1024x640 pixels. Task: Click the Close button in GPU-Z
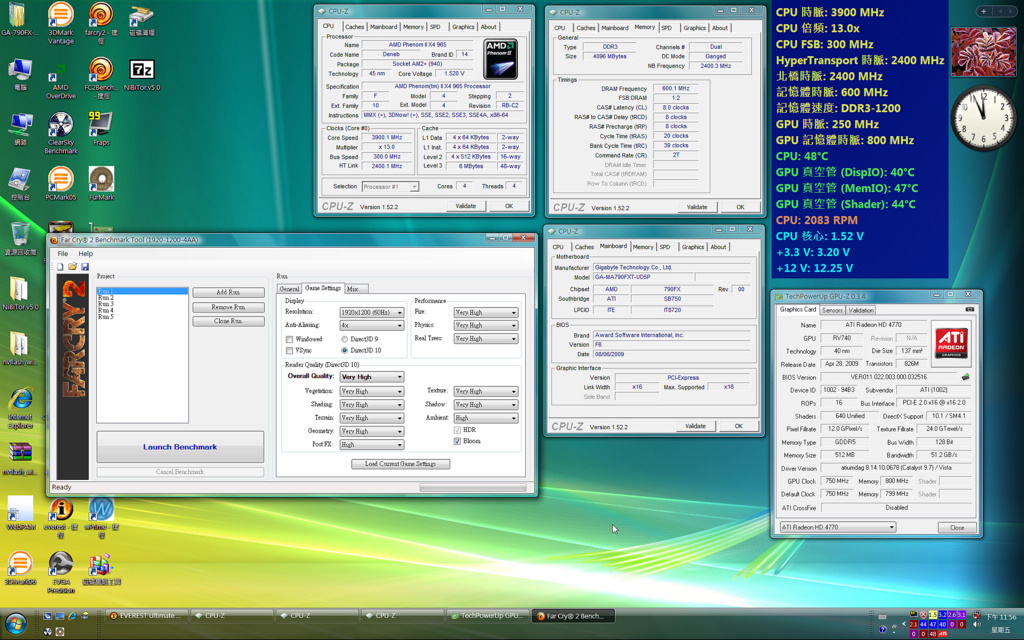pos(957,527)
